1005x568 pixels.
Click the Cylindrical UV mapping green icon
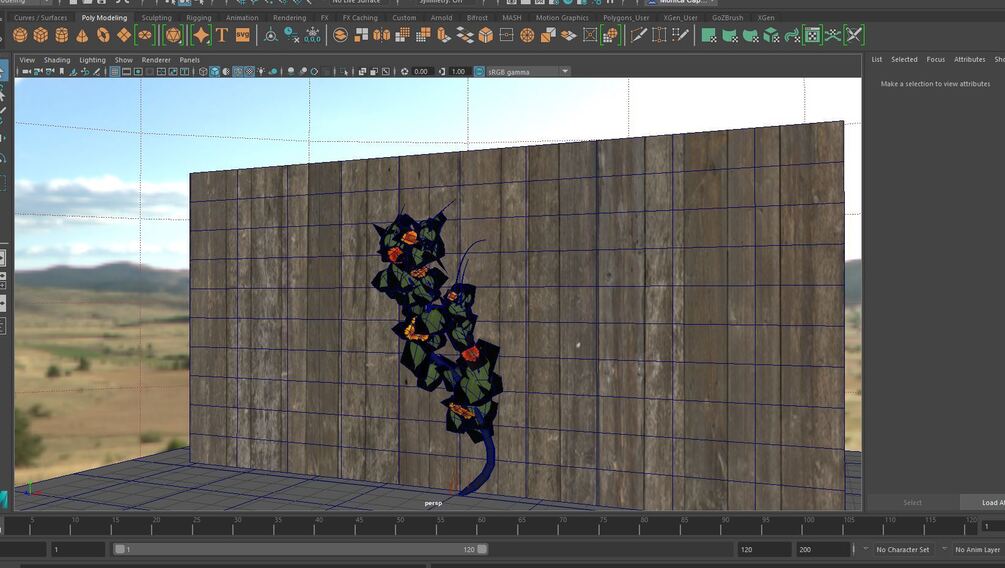tap(730, 35)
